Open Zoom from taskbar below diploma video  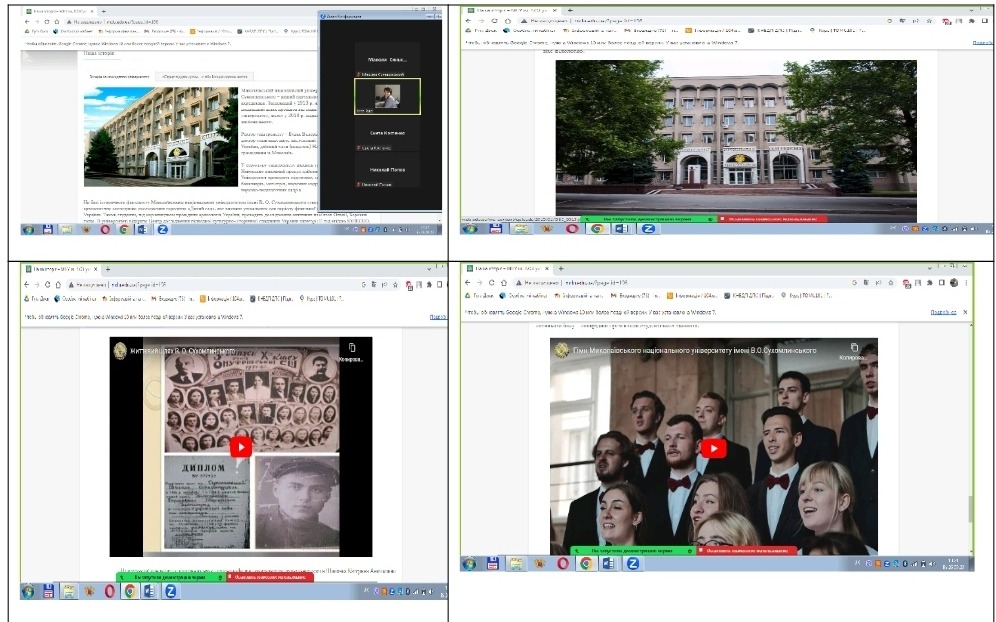pyautogui.click(x=171, y=591)
